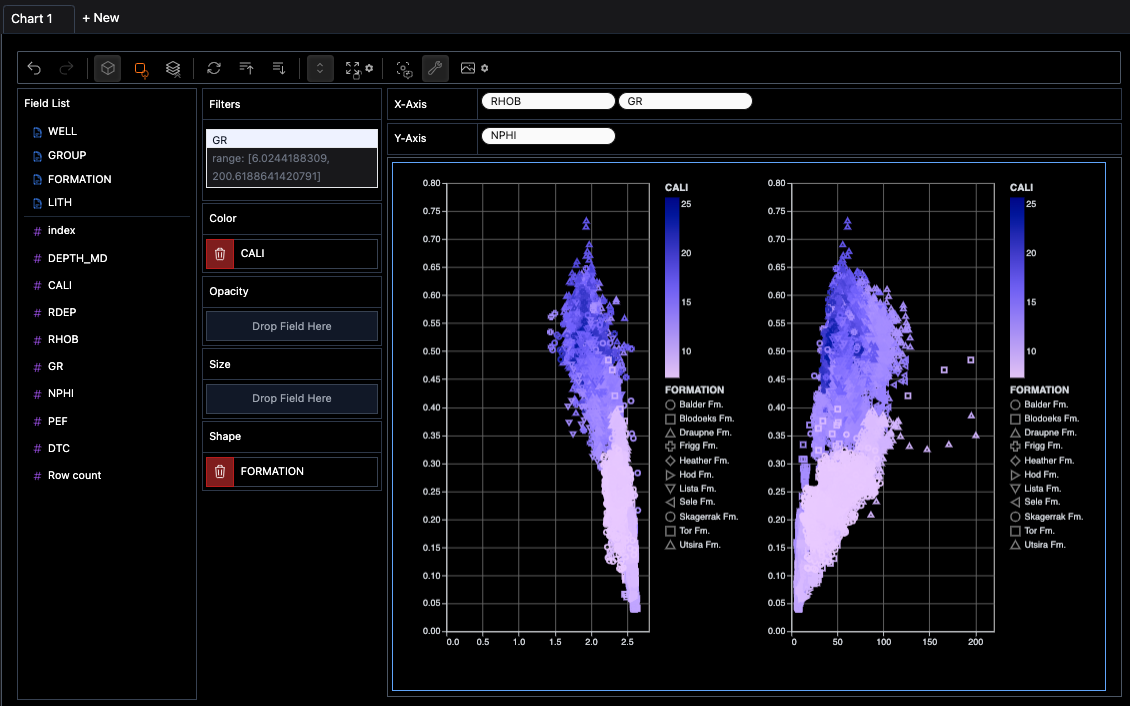Click the undo arrow in toolbar

pyautogui.click(x=34, y=68)
